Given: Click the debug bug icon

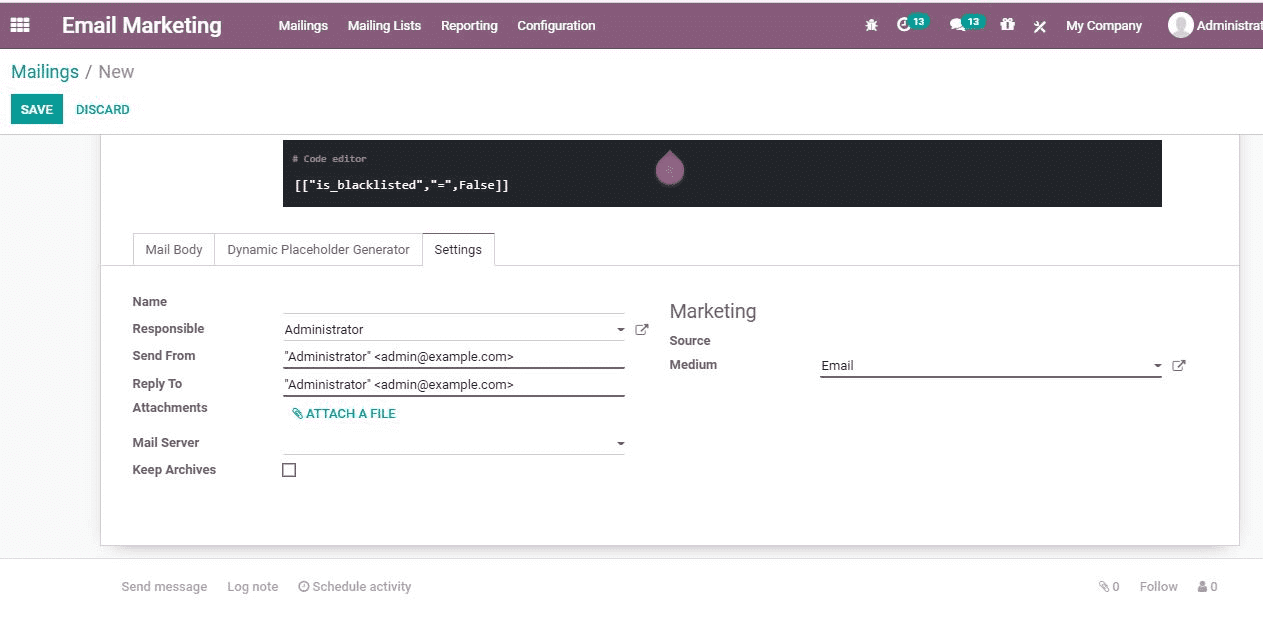Looking at the screenshot, I should pos(871,26).
